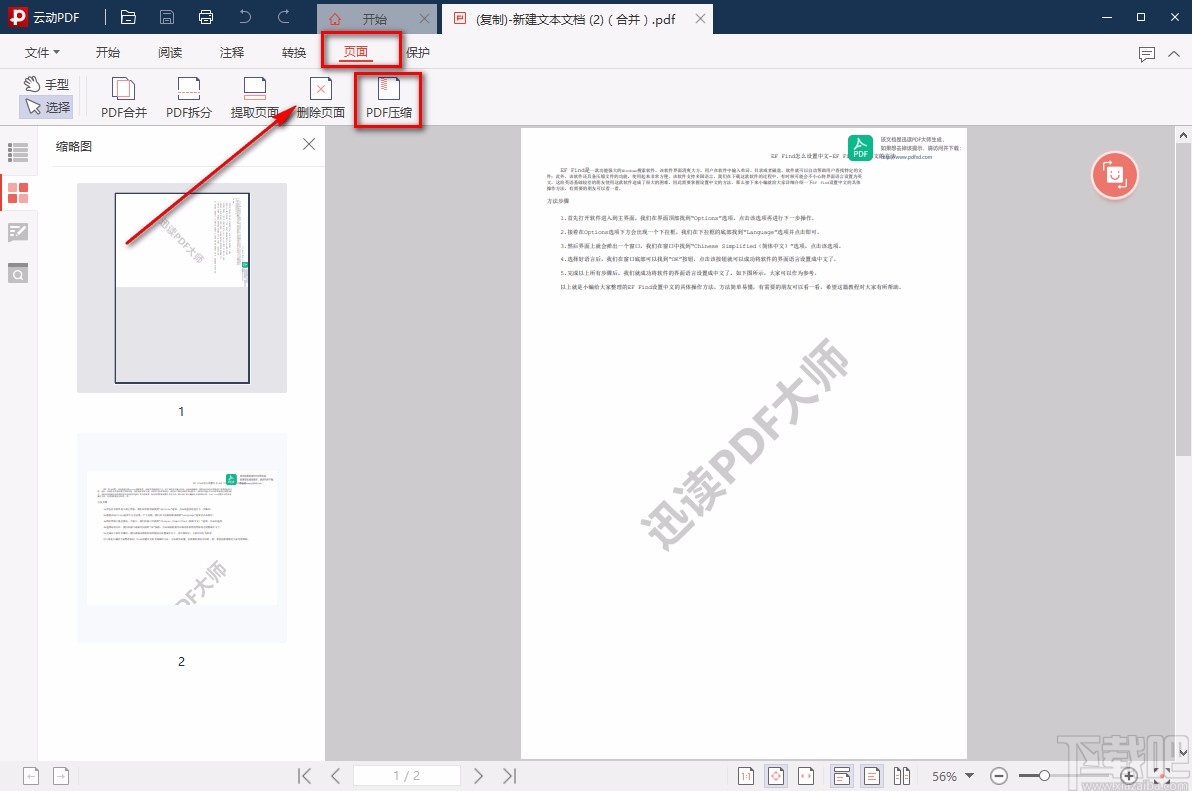
Task: Switch to the 开始 ribbon tab
Action: [108, 52]
